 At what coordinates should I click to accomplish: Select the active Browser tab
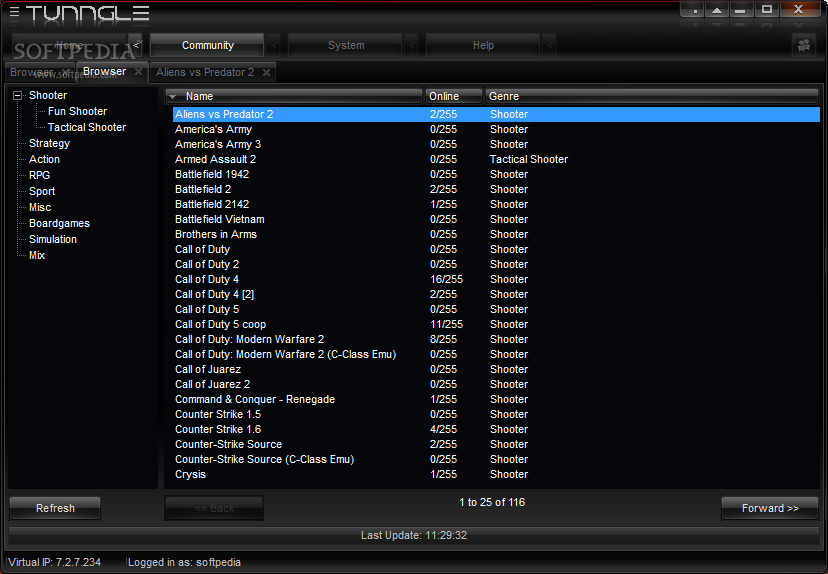[x=105, y=71]
